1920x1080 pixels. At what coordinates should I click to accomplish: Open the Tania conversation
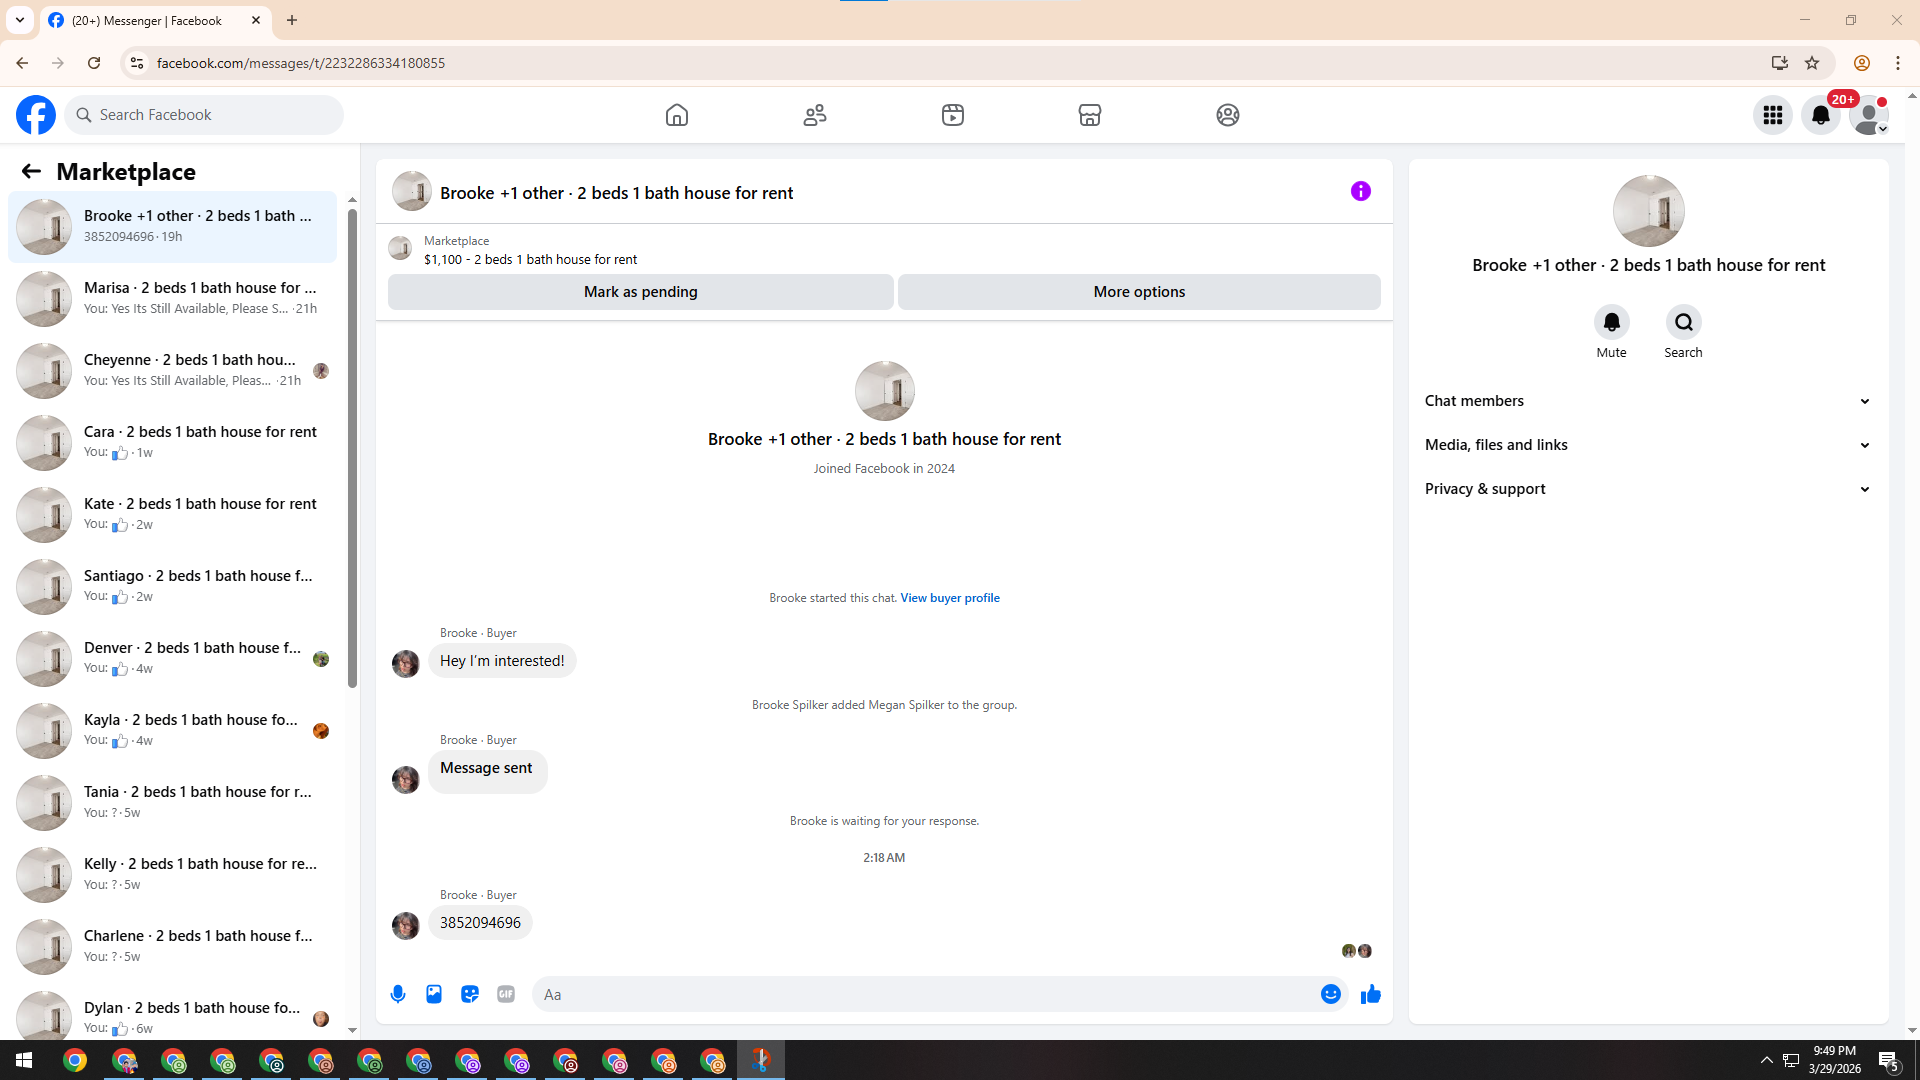[172, 803]
